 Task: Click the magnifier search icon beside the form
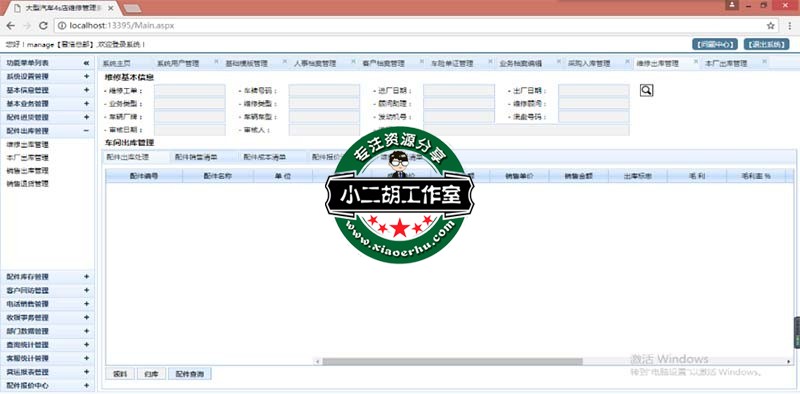pos(646,90)
